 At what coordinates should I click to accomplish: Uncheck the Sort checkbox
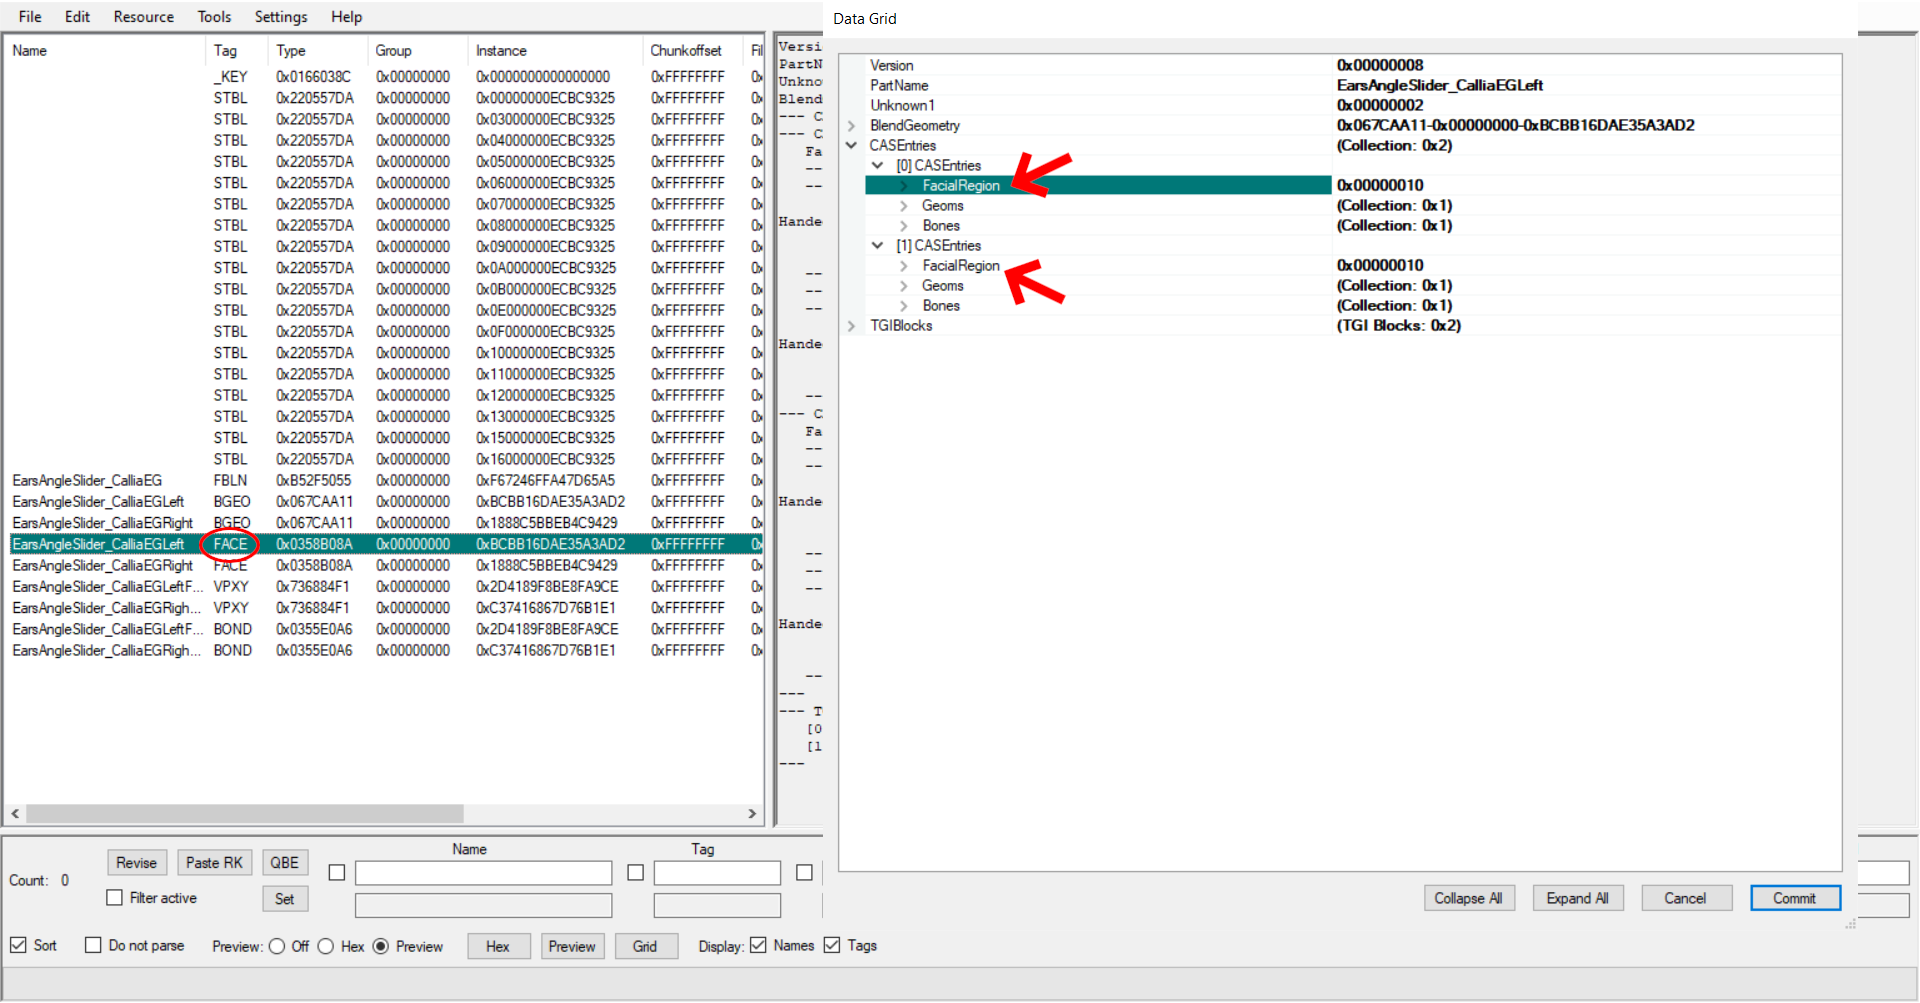(x=18, y=945)
